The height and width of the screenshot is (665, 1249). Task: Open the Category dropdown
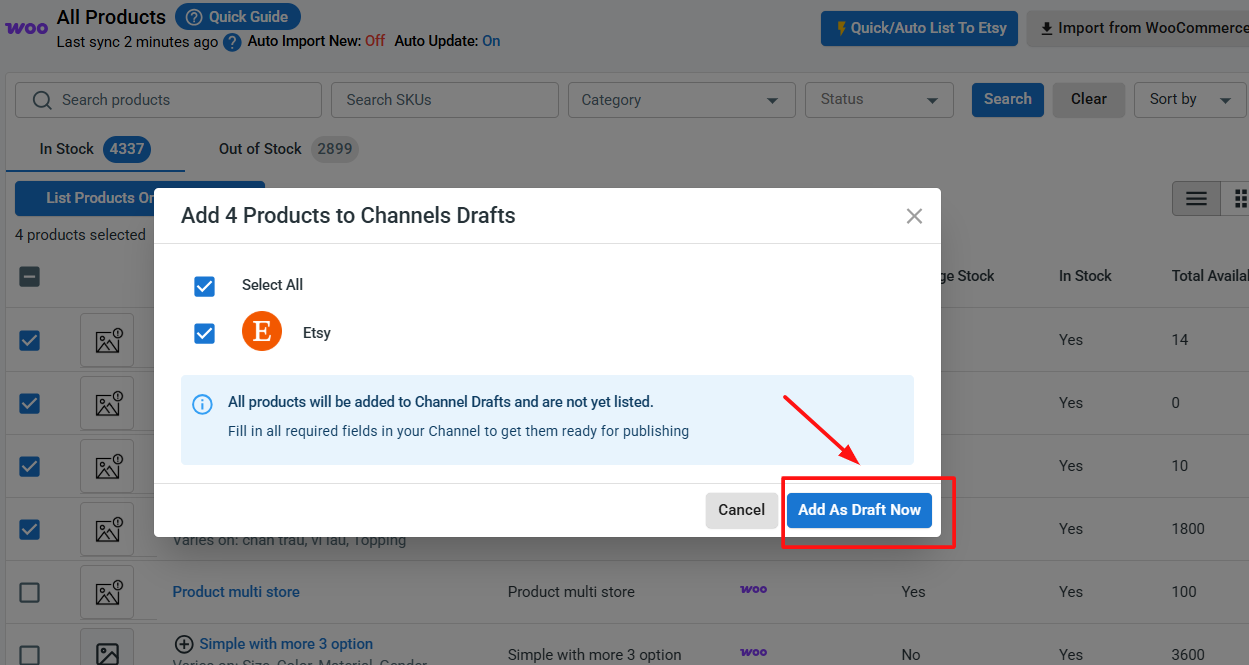[682, 100]
